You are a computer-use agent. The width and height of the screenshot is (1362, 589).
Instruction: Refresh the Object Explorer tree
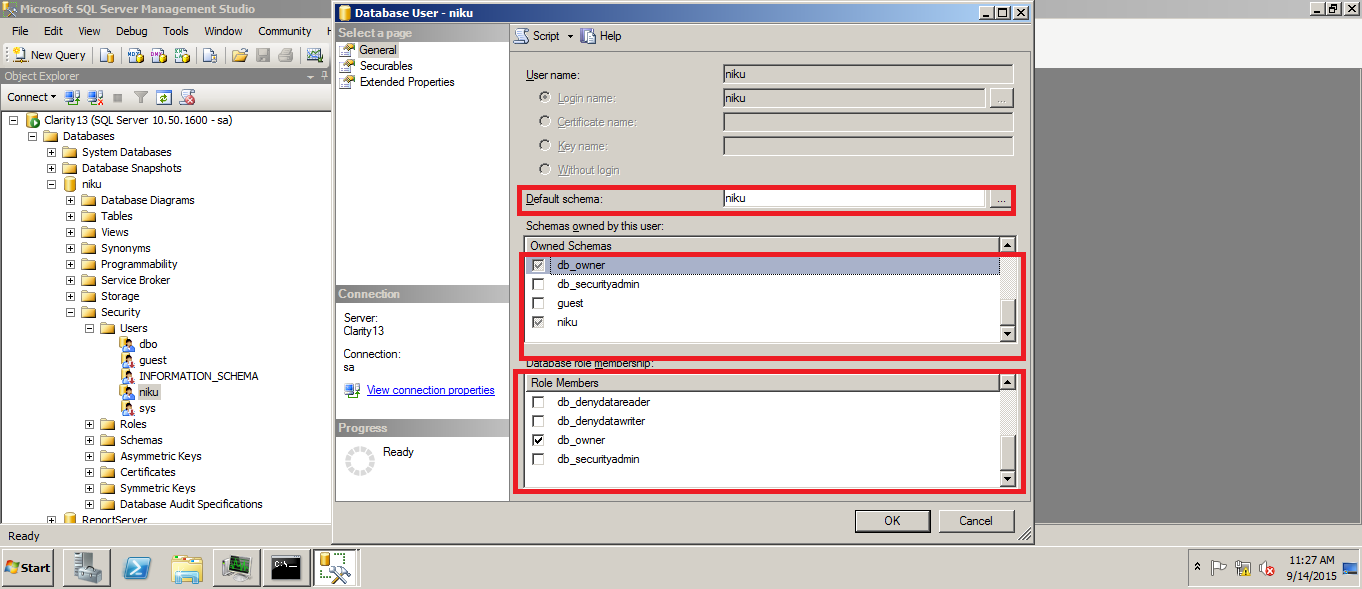[x=162, y=97]
